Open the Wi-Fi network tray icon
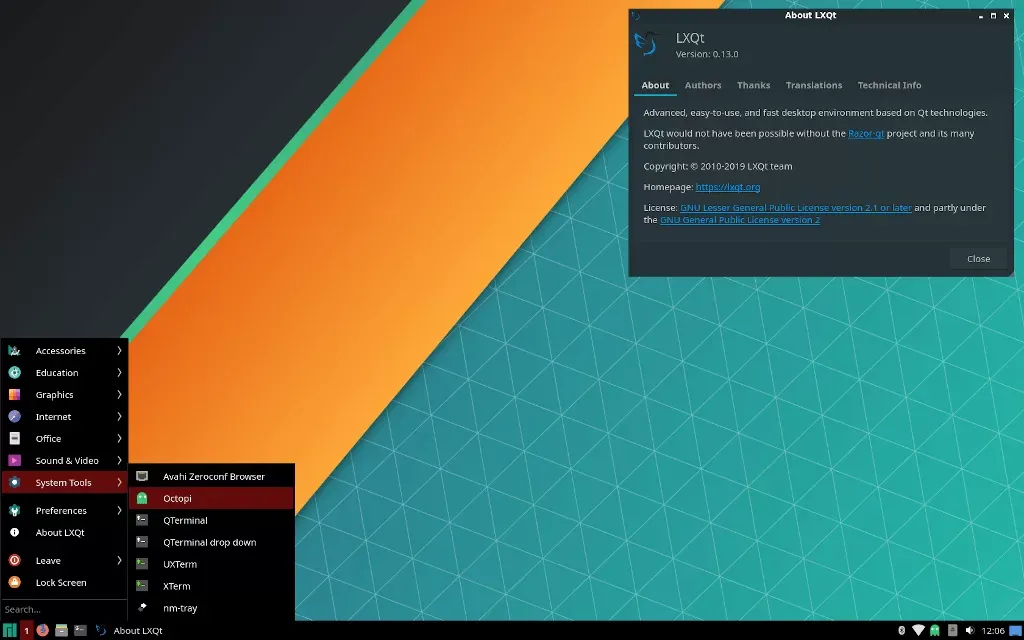 click(x=918, y=630)
